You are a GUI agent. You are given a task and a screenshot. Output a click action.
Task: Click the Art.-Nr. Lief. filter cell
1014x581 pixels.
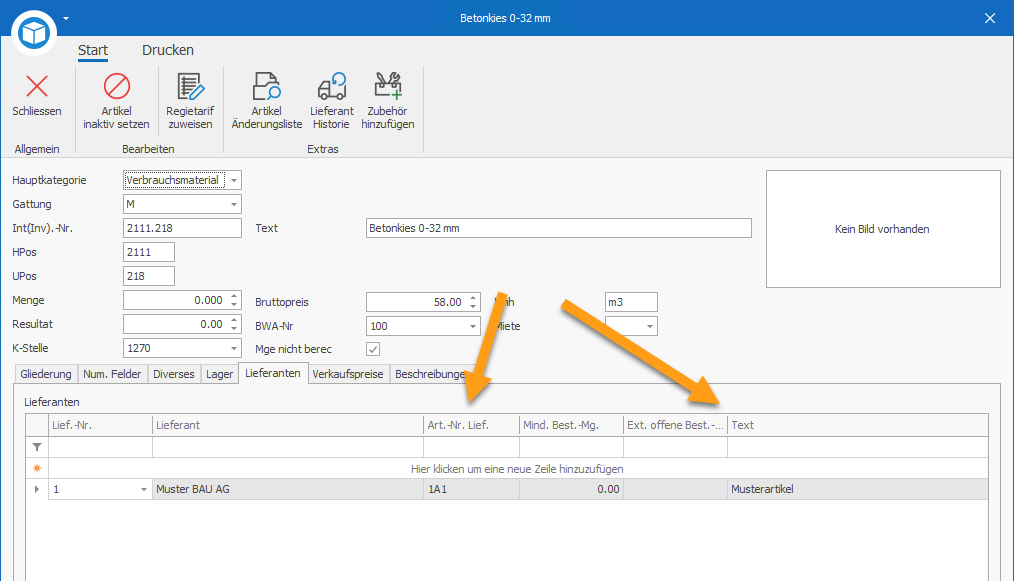[x=471, y=447]
